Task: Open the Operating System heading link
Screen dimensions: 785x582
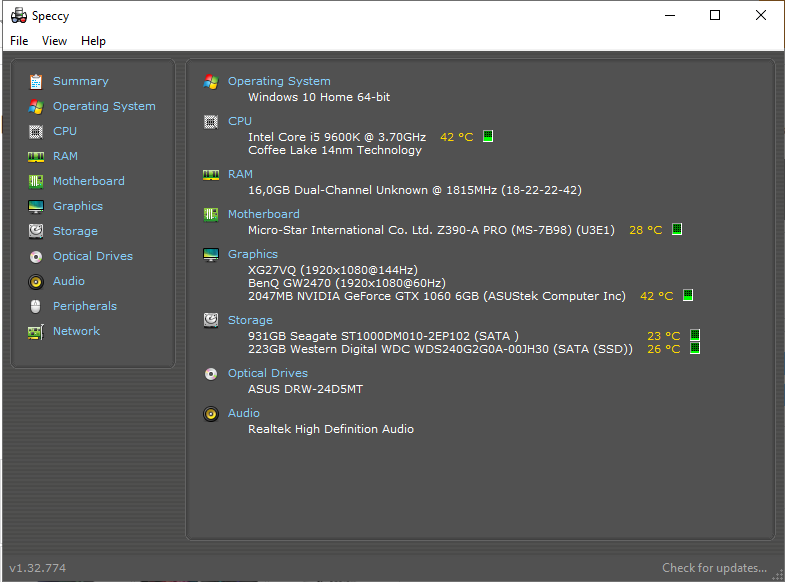Action: 279,81
